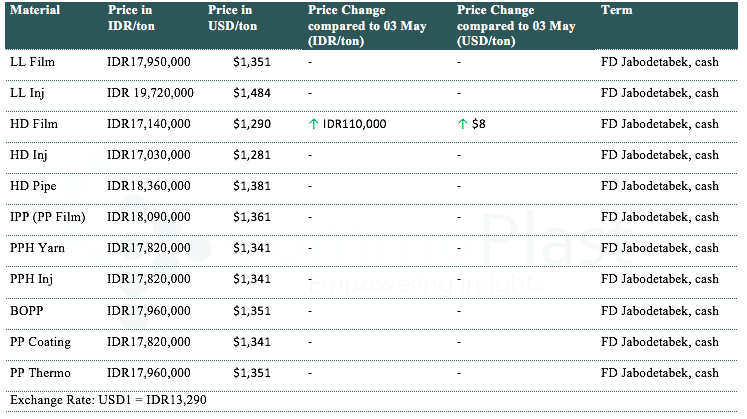This screenshot has width=747, height=419.
Task: Select the Material column header
Action: (x=35, y=10)
